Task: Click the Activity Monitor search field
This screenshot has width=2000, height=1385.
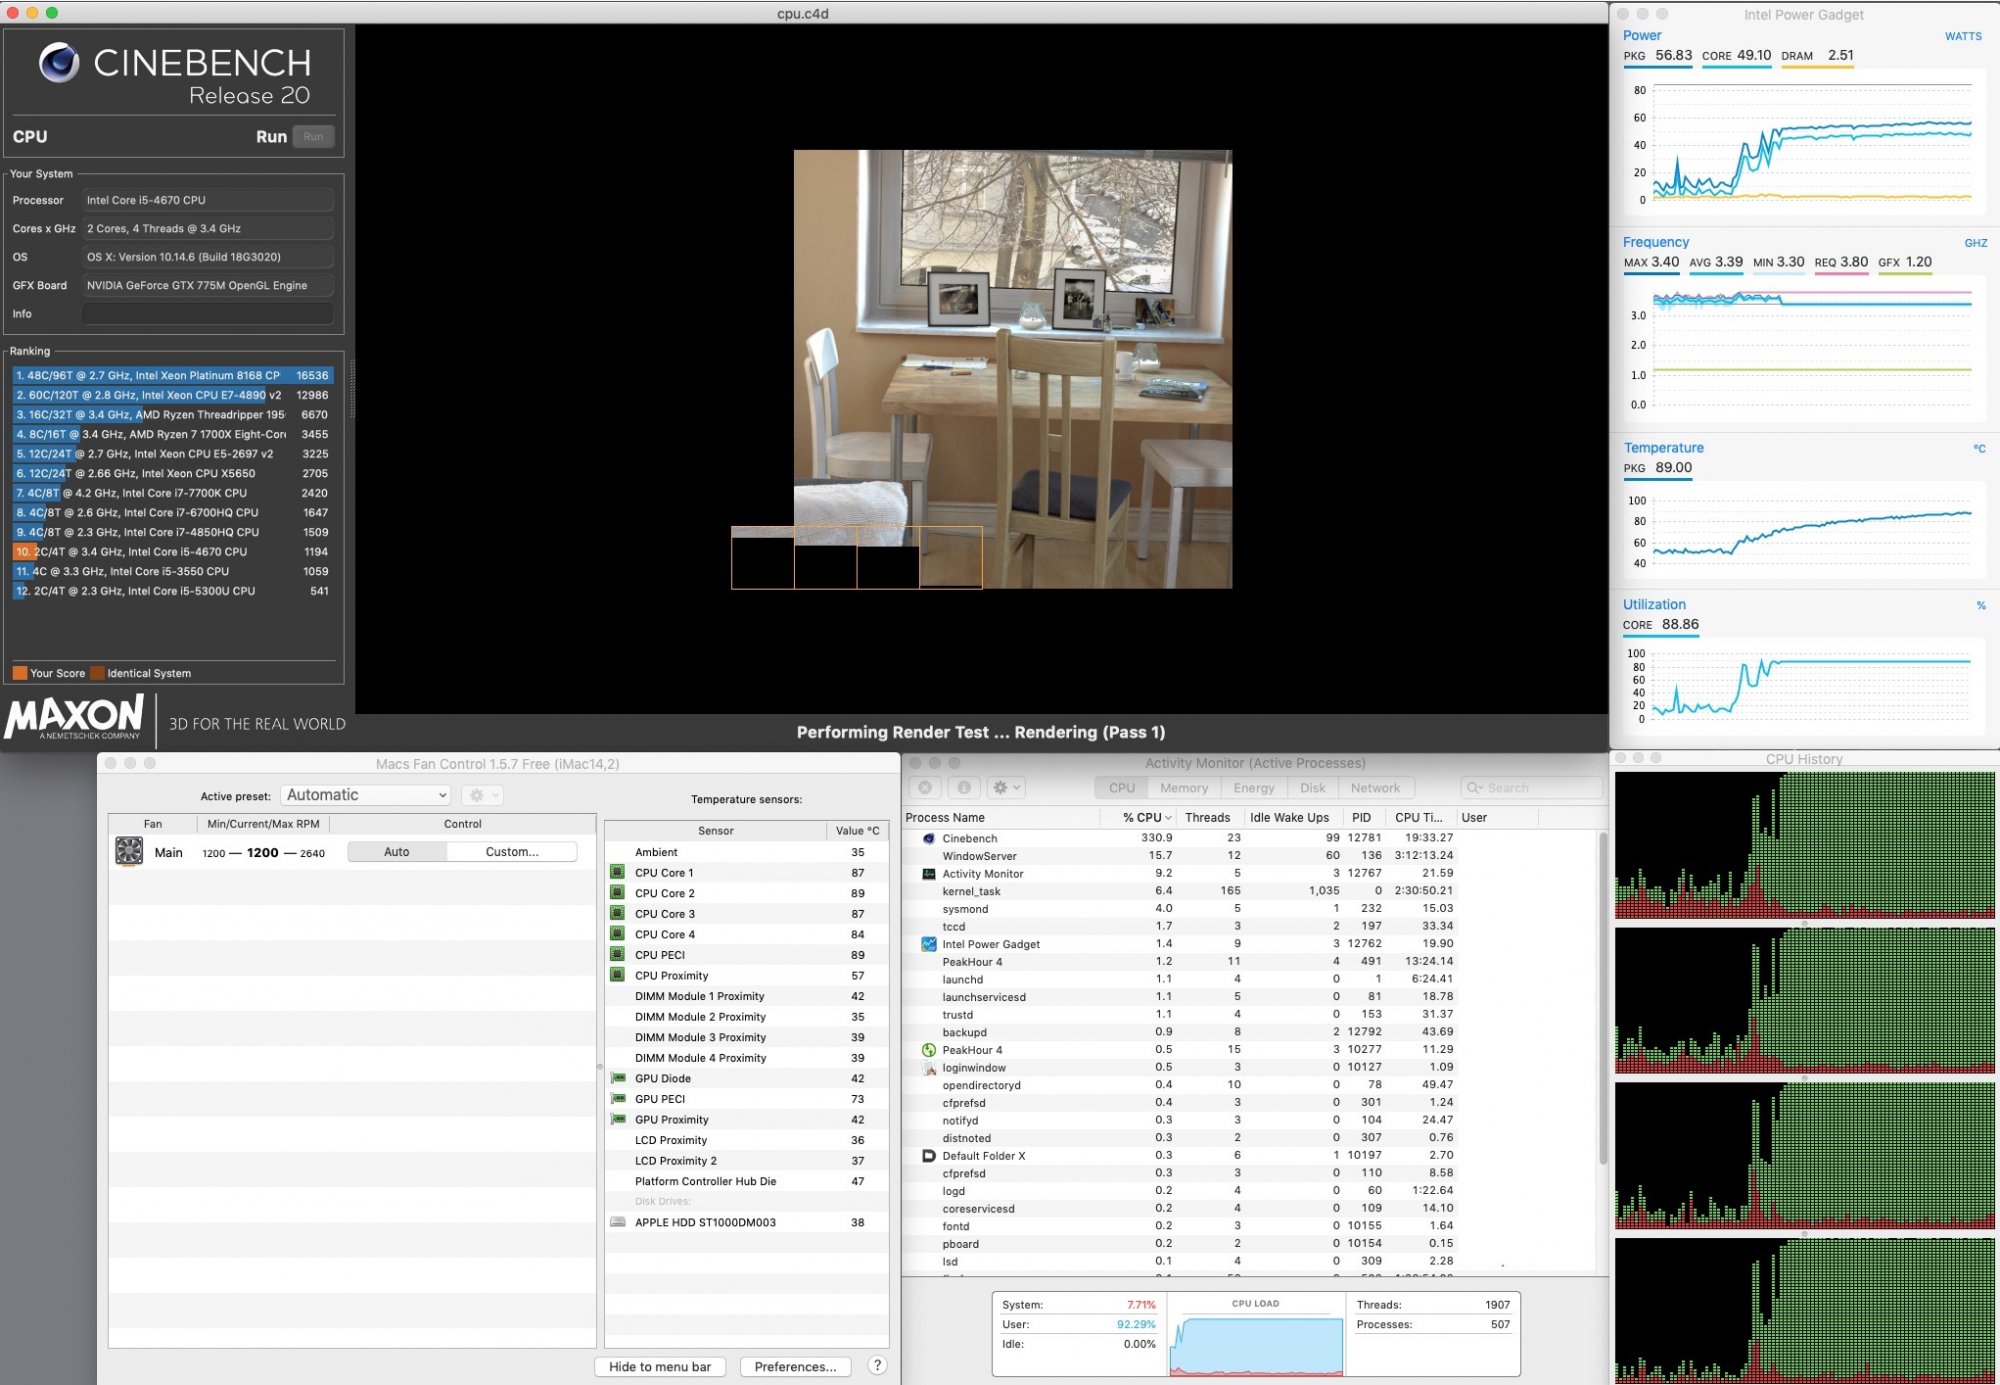Action: pos(1530,788)
